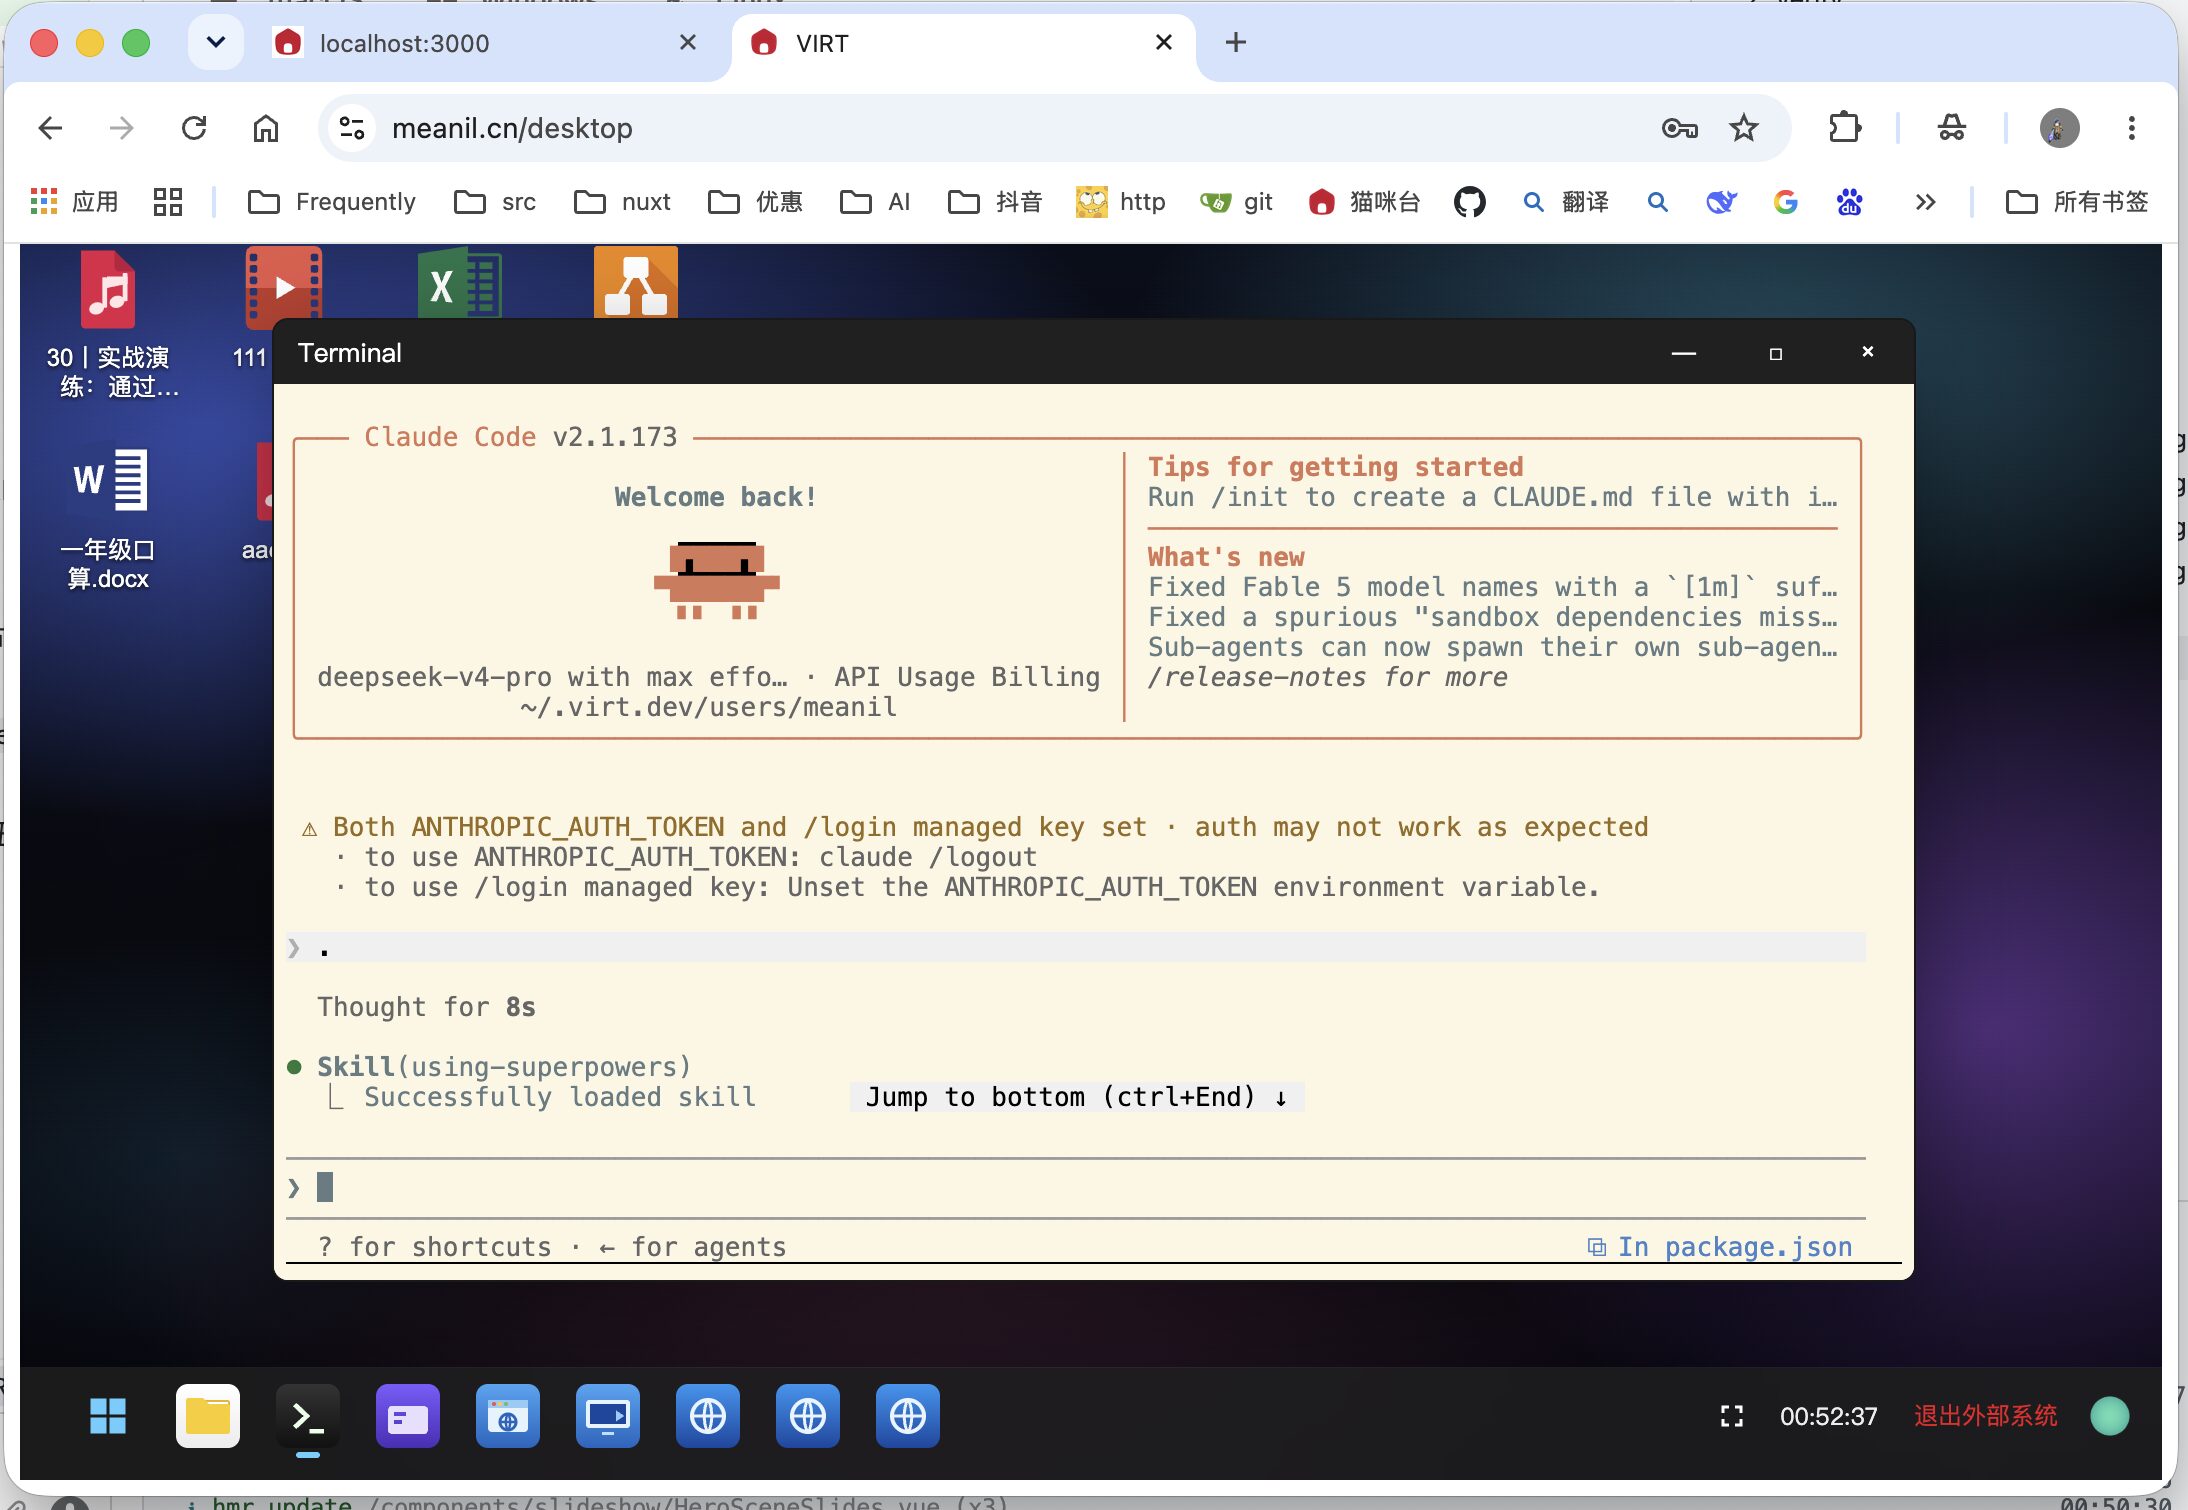
Task: Reload the meanil.cn page
Action: coord(194,128)
